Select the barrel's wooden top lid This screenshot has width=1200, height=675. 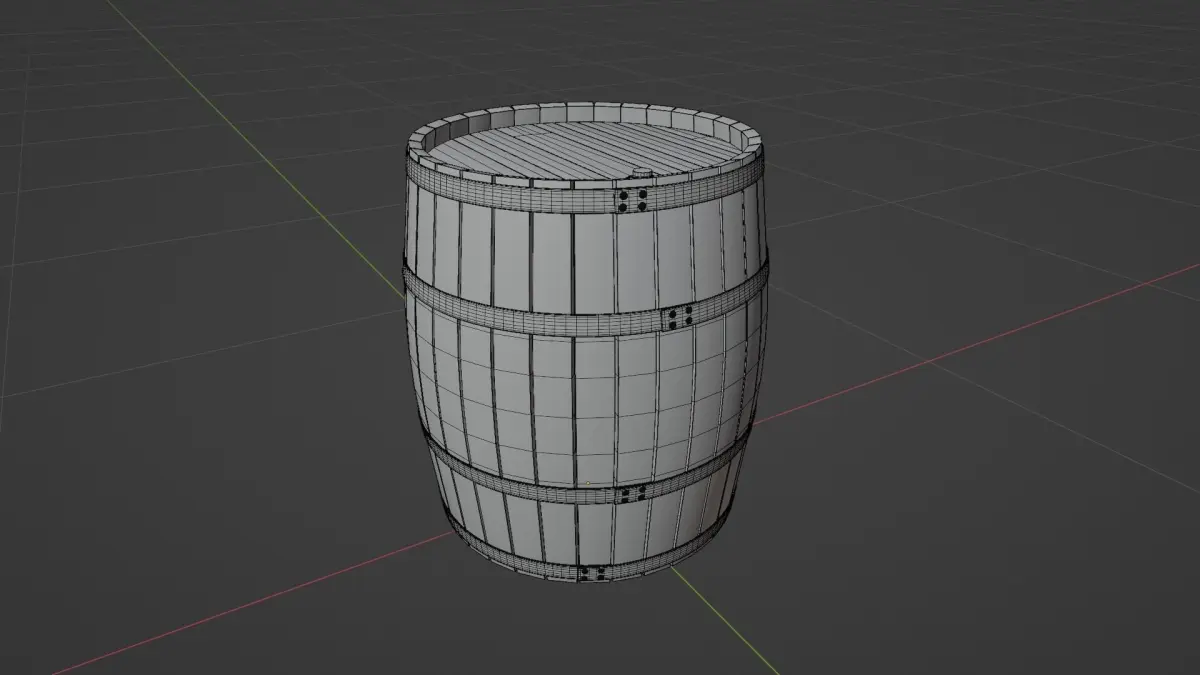[x=583, y=152]
